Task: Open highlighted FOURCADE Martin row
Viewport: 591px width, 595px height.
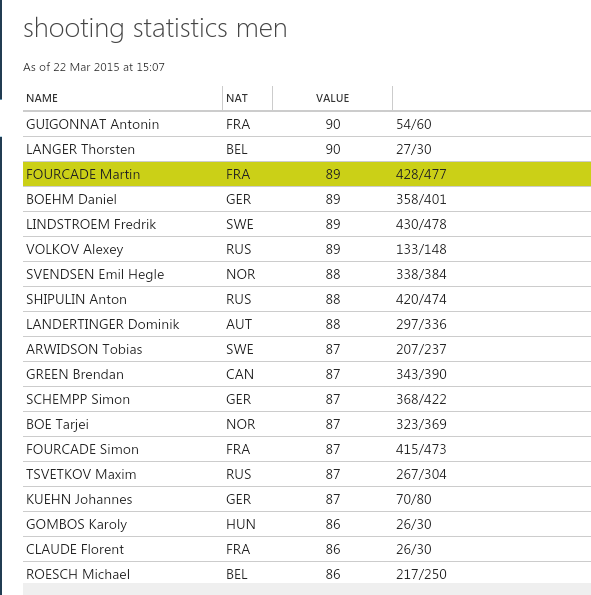Action: (307, 174)
